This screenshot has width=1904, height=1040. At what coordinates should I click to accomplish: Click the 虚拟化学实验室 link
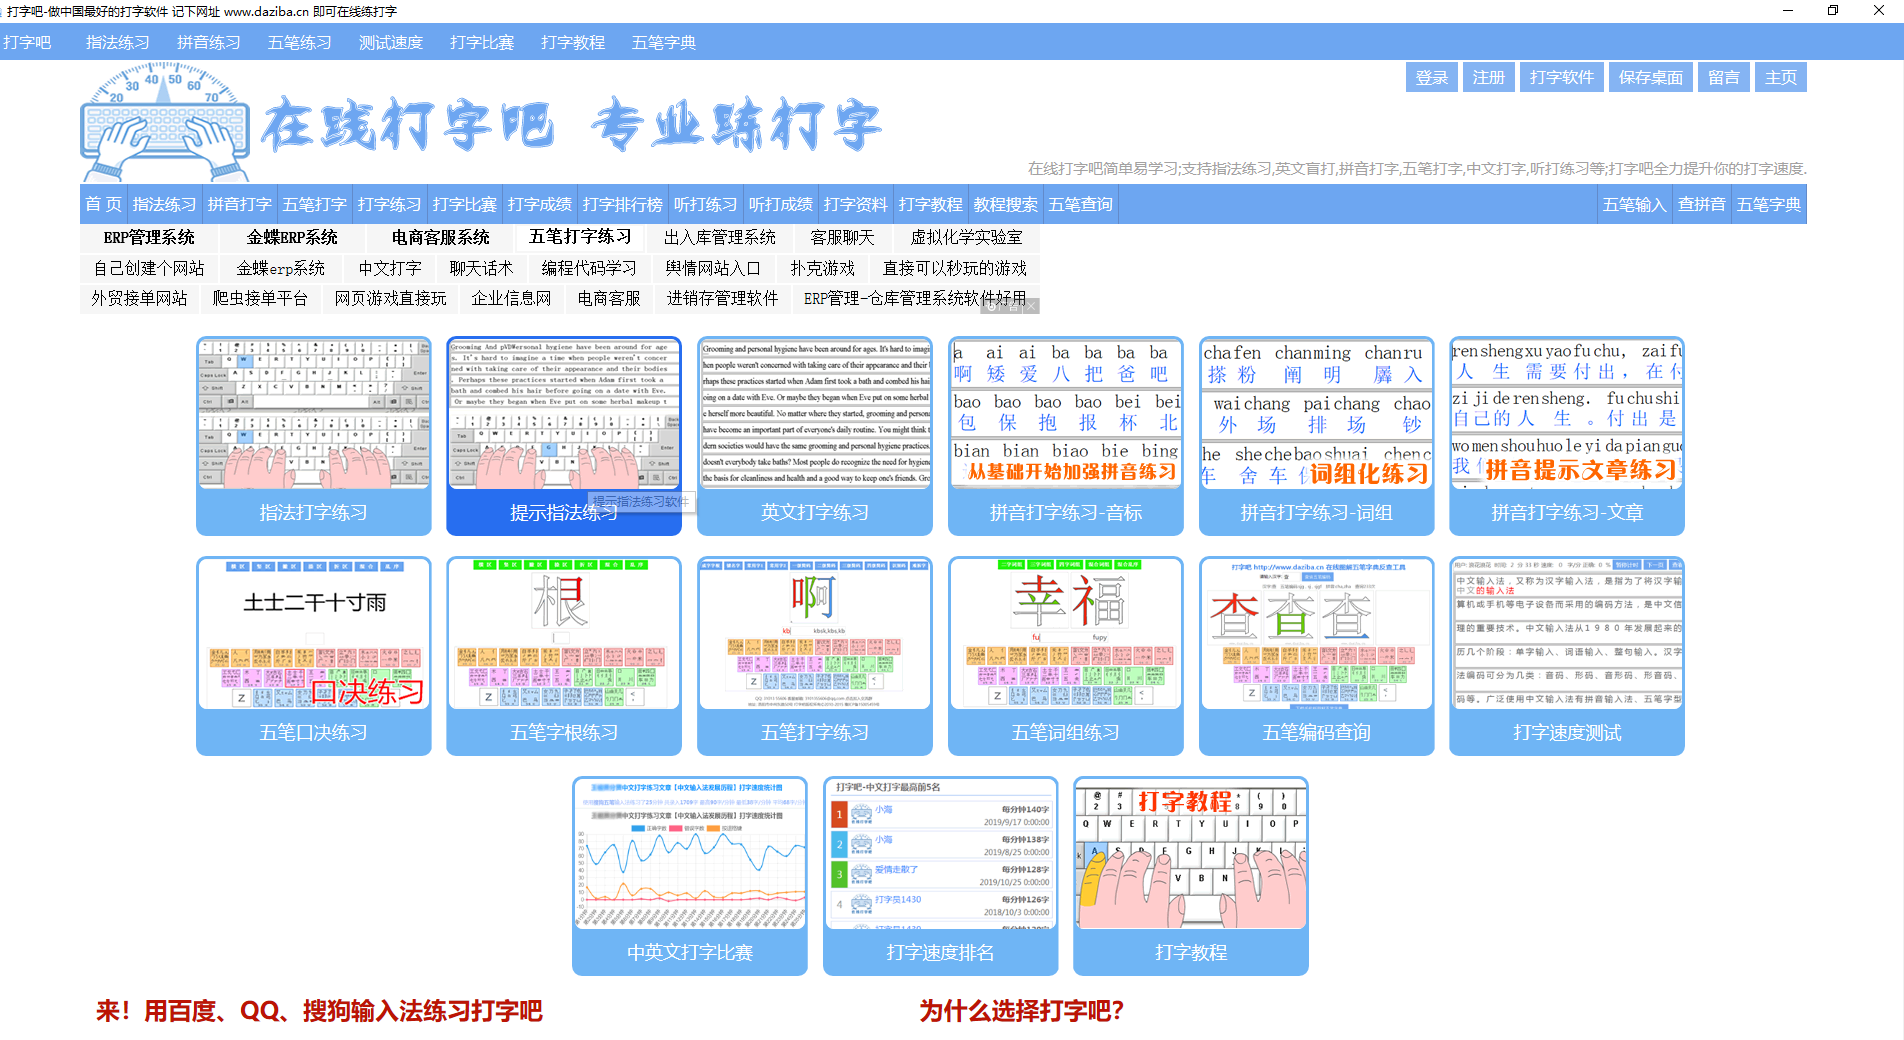966,237
